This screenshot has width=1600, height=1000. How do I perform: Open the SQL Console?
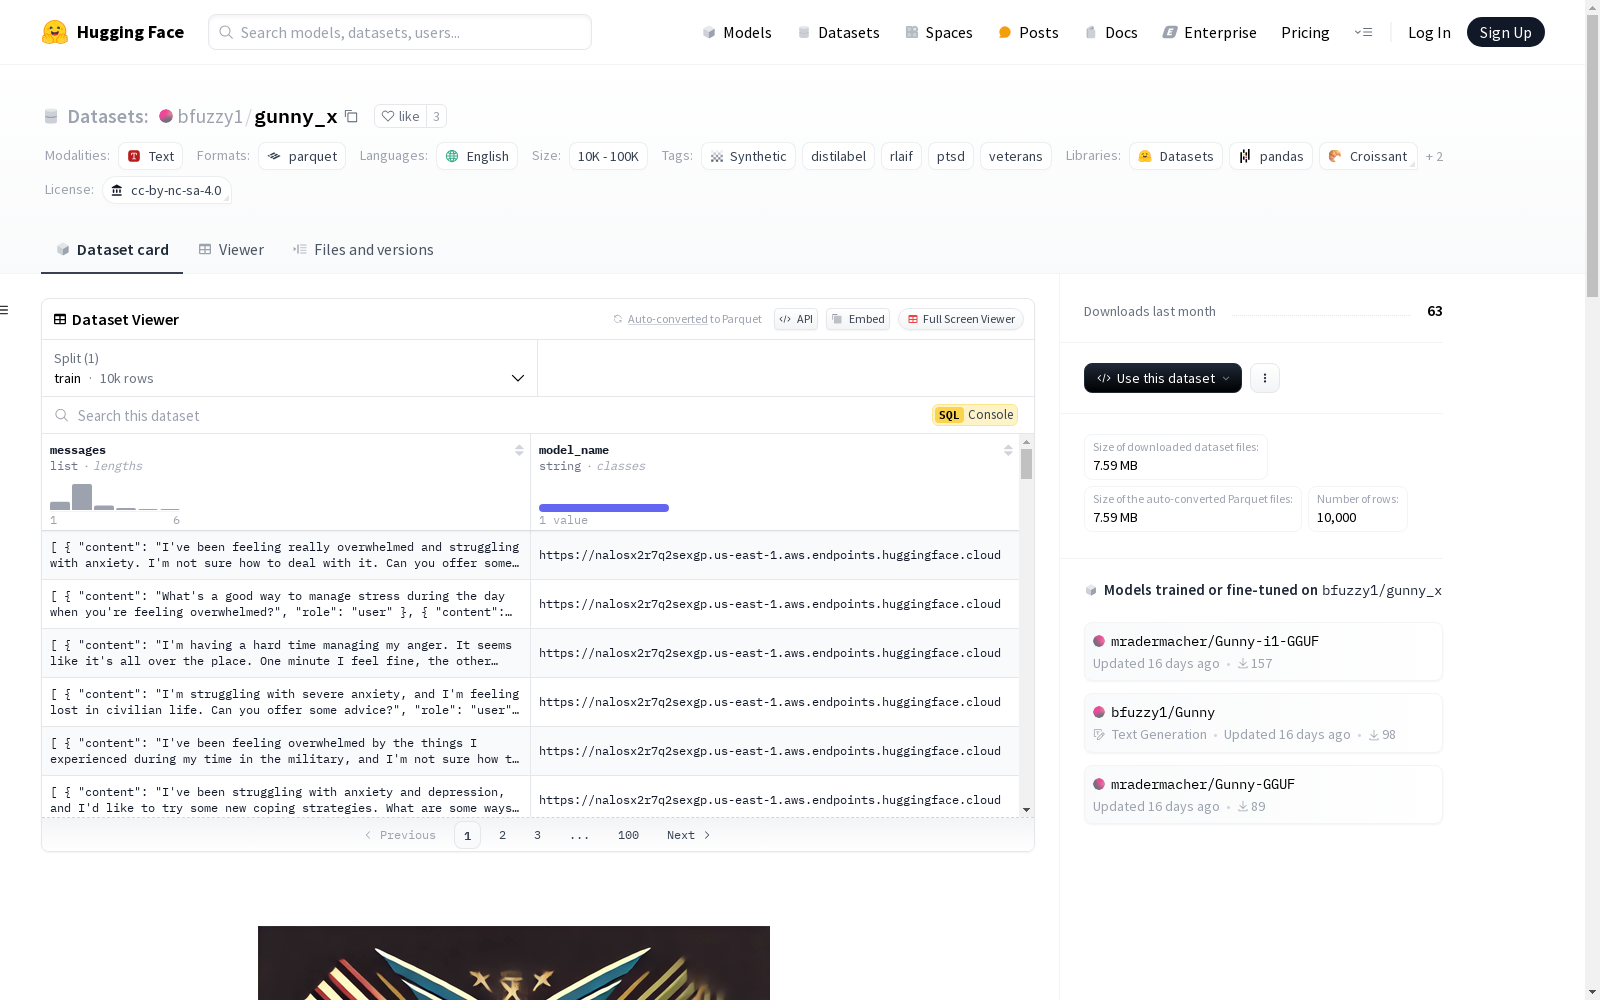click(x=975, y=415)
